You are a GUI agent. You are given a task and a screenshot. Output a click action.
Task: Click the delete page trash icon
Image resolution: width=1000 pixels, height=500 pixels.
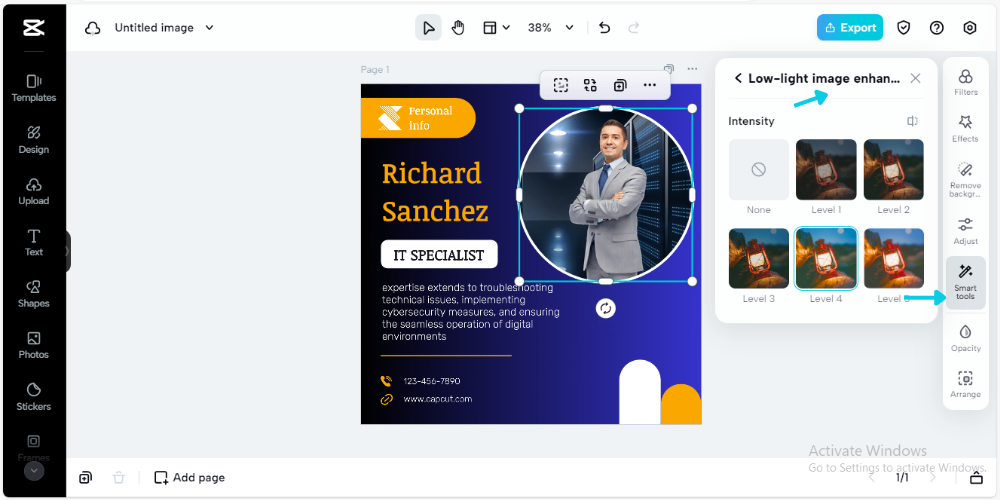click(x=119, y=478)
